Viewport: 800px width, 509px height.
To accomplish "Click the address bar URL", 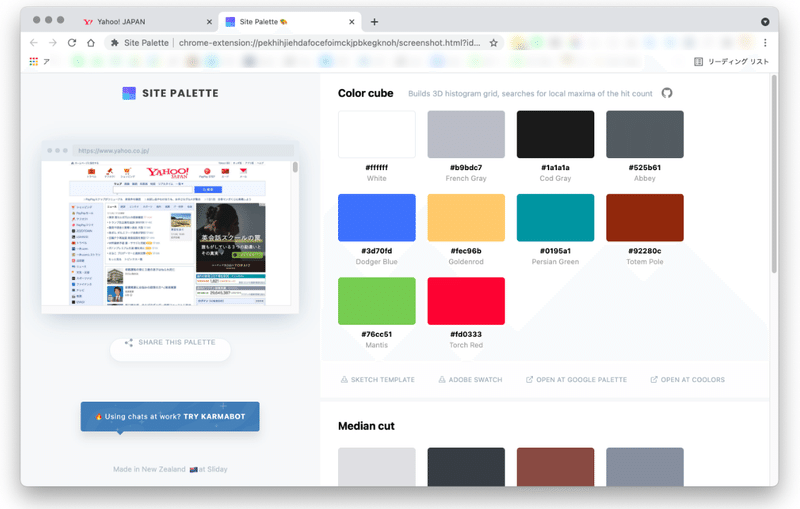I will click(x=329, y=43).
